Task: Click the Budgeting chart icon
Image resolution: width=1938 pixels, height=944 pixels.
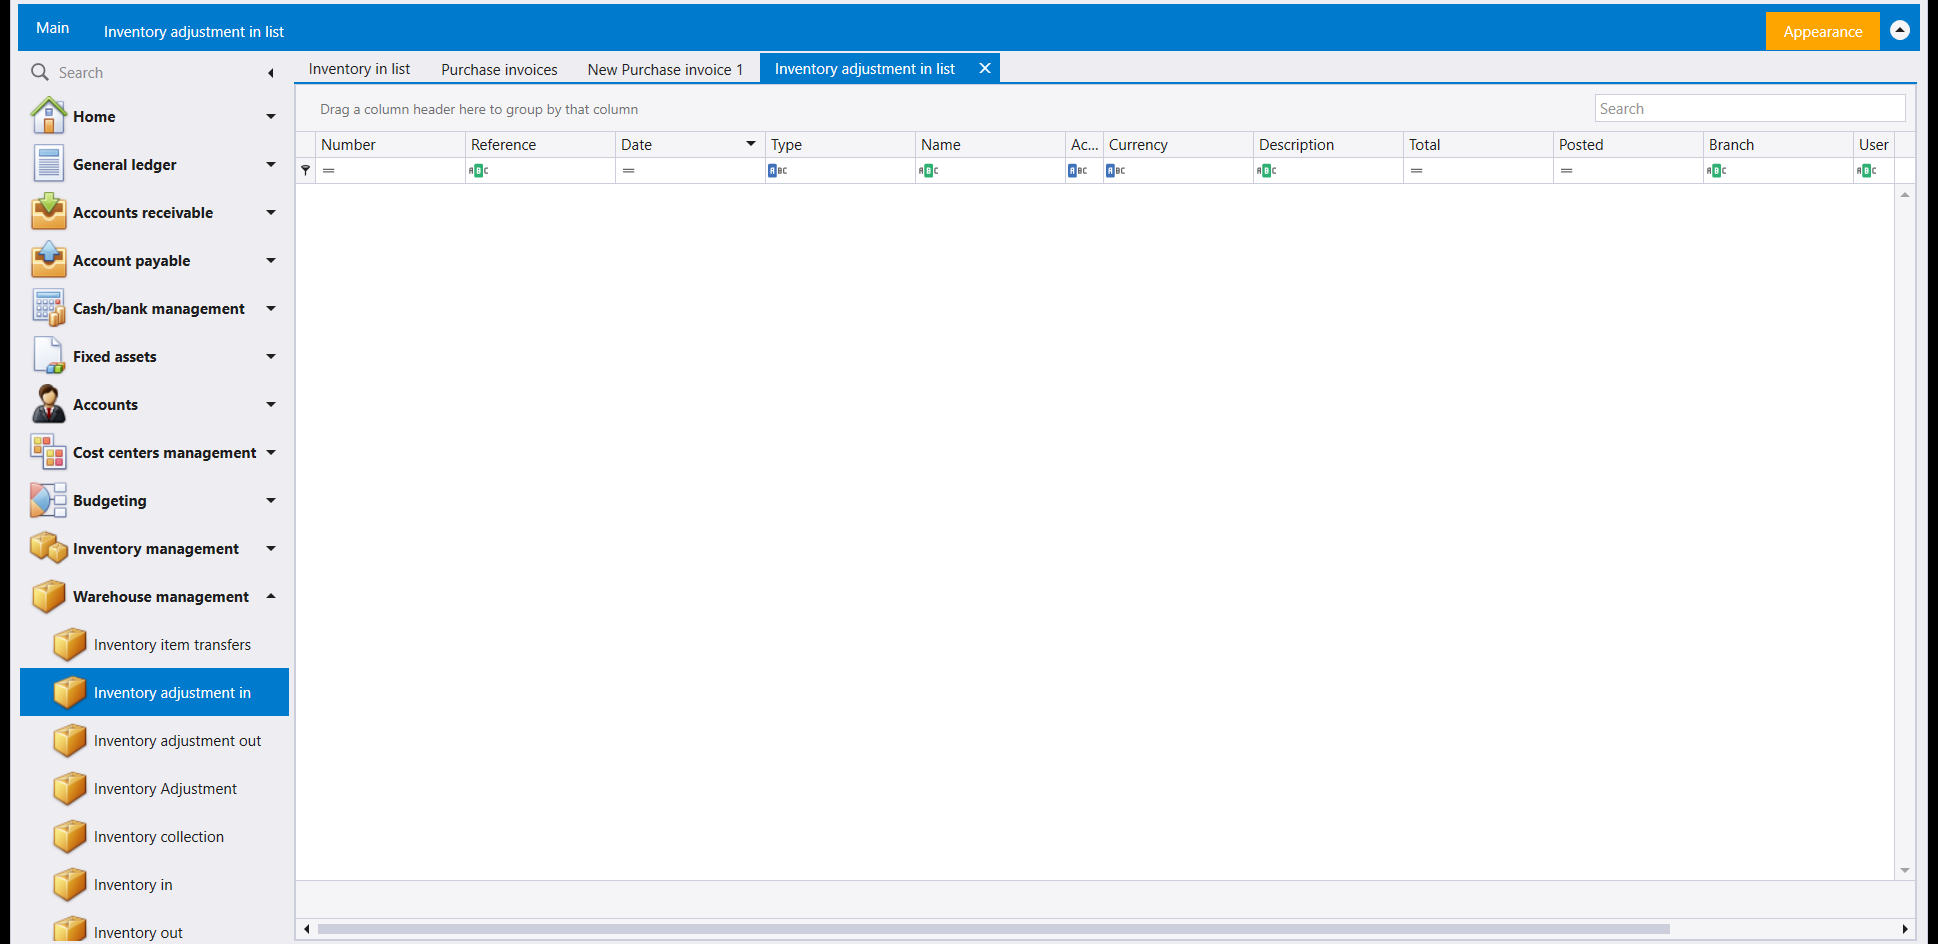Action: pos(48,500)
